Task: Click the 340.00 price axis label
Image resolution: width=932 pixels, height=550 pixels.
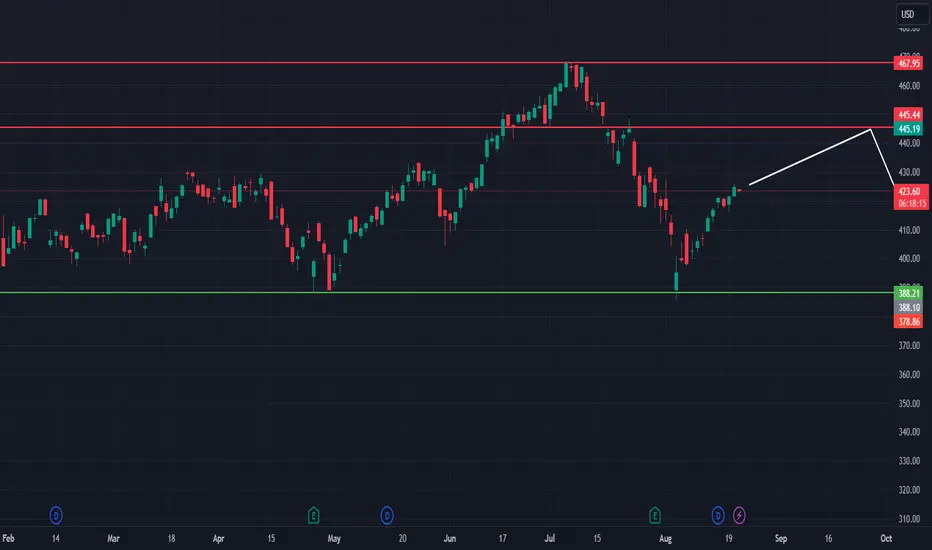Action: pos(909,432)
